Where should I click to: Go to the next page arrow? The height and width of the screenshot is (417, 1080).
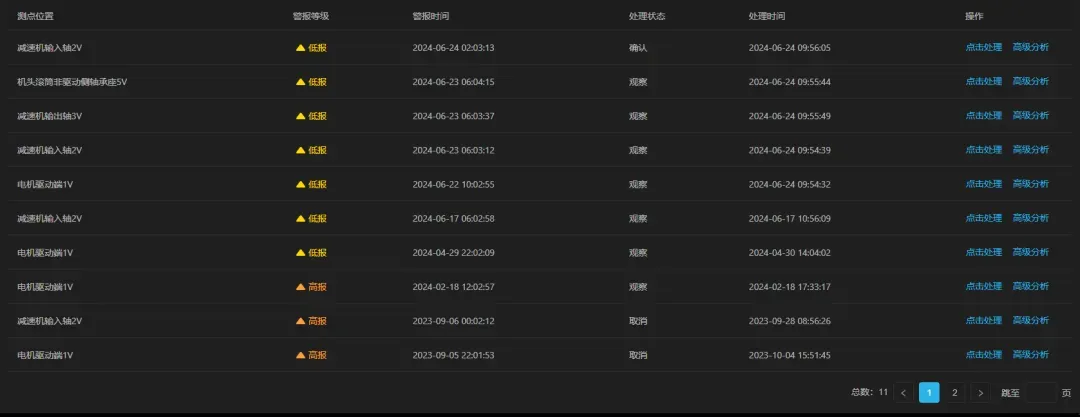tap(980, 393)
